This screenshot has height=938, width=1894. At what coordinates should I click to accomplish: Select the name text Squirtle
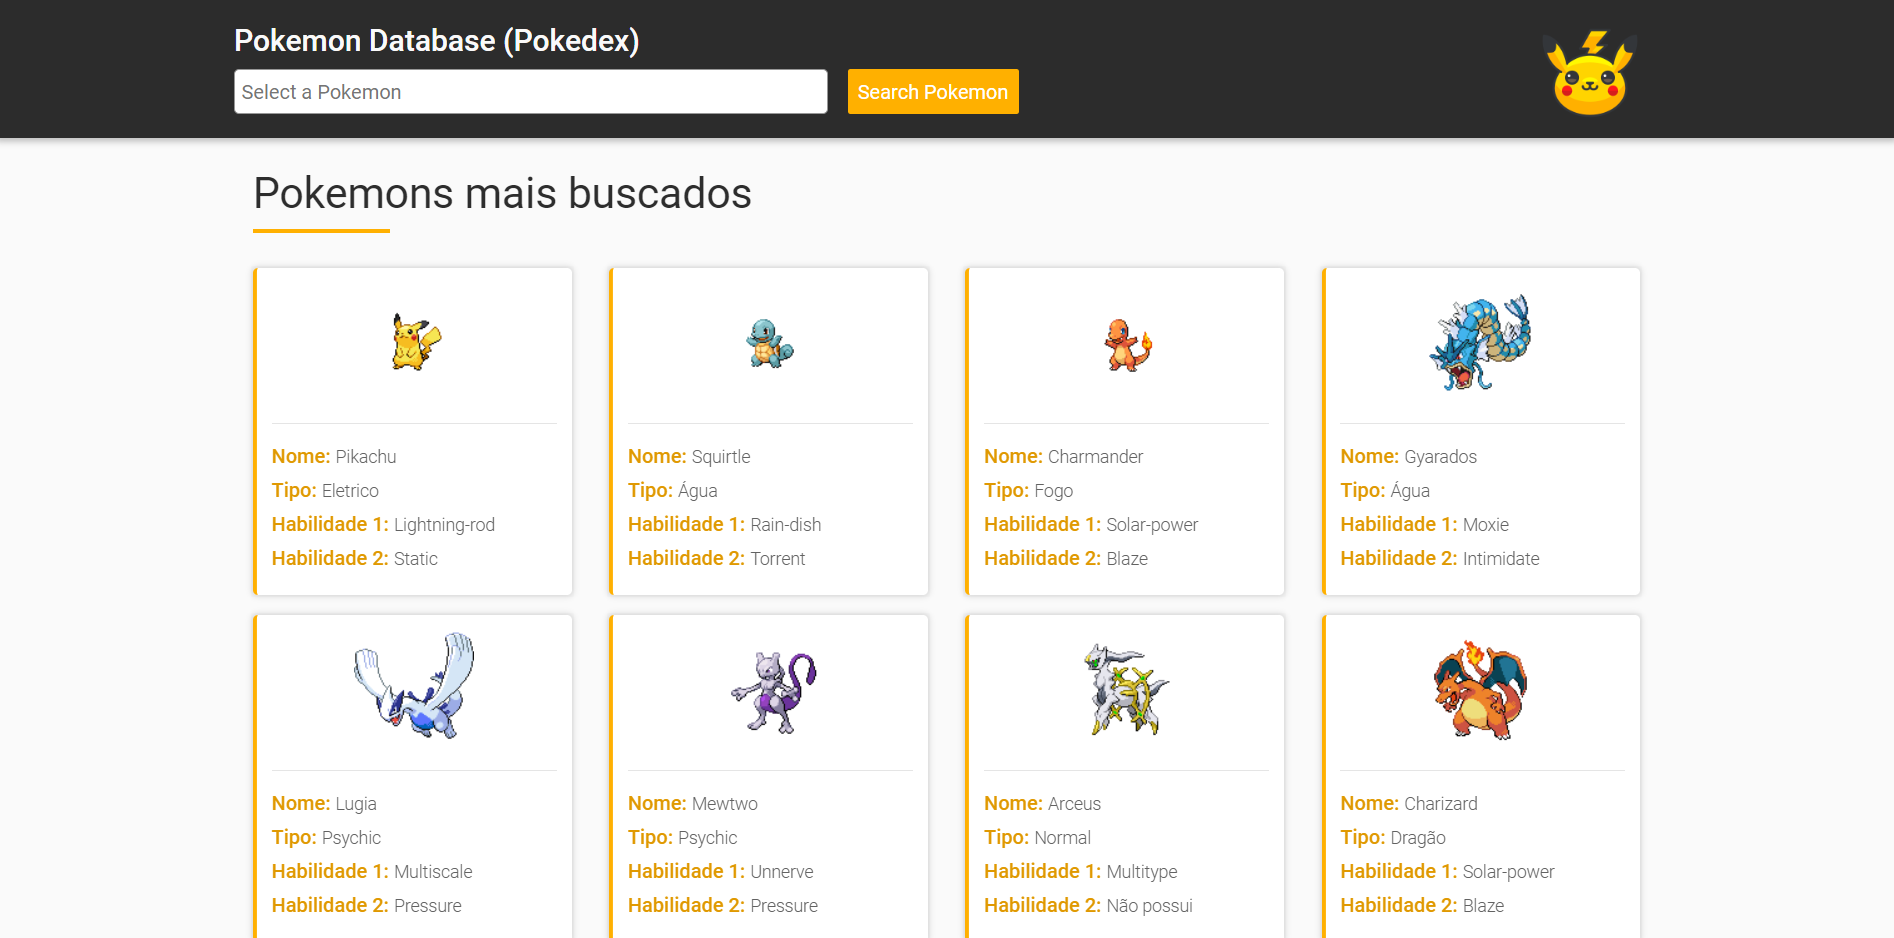tap(721, 457)
